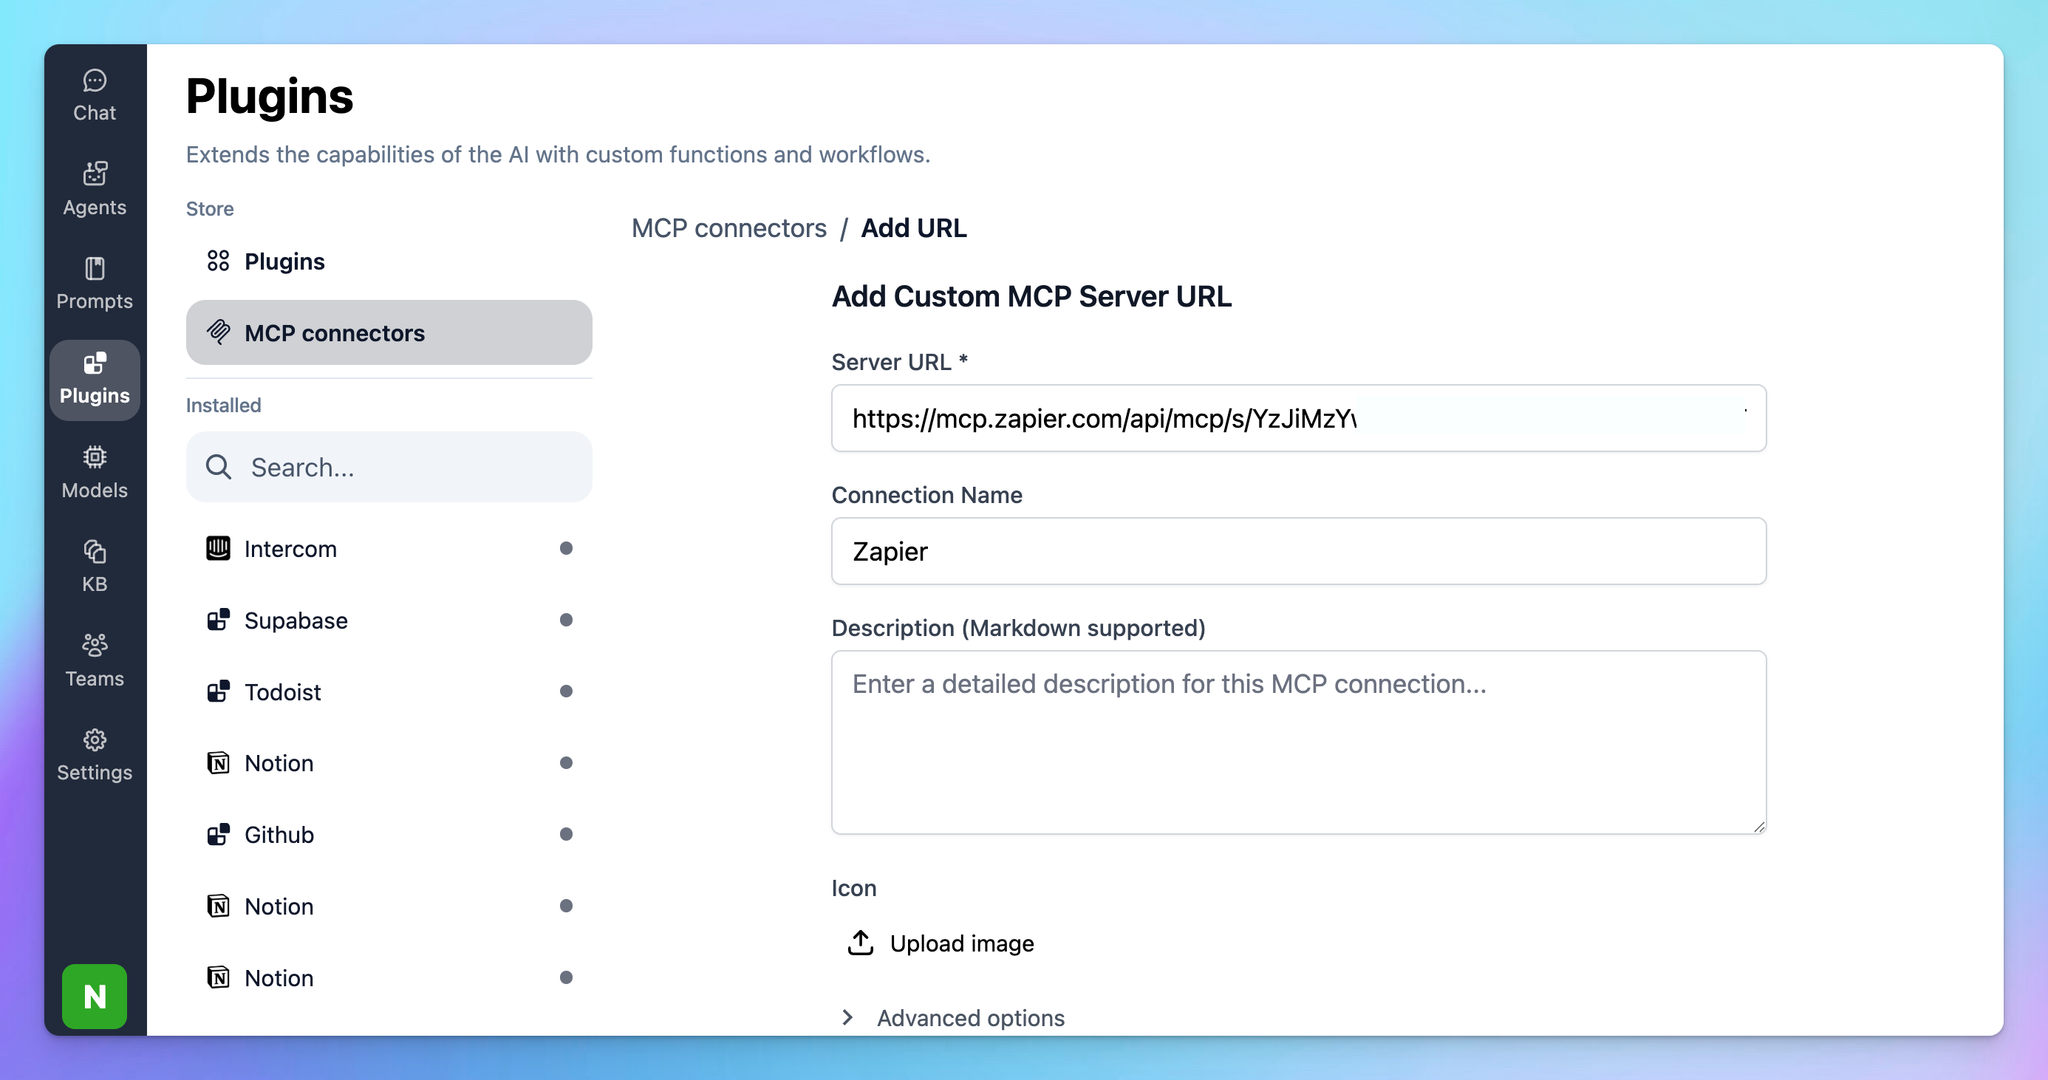
Task: Open the Prompts library icon
Action: pyautogui.click(x=95, y=269)
